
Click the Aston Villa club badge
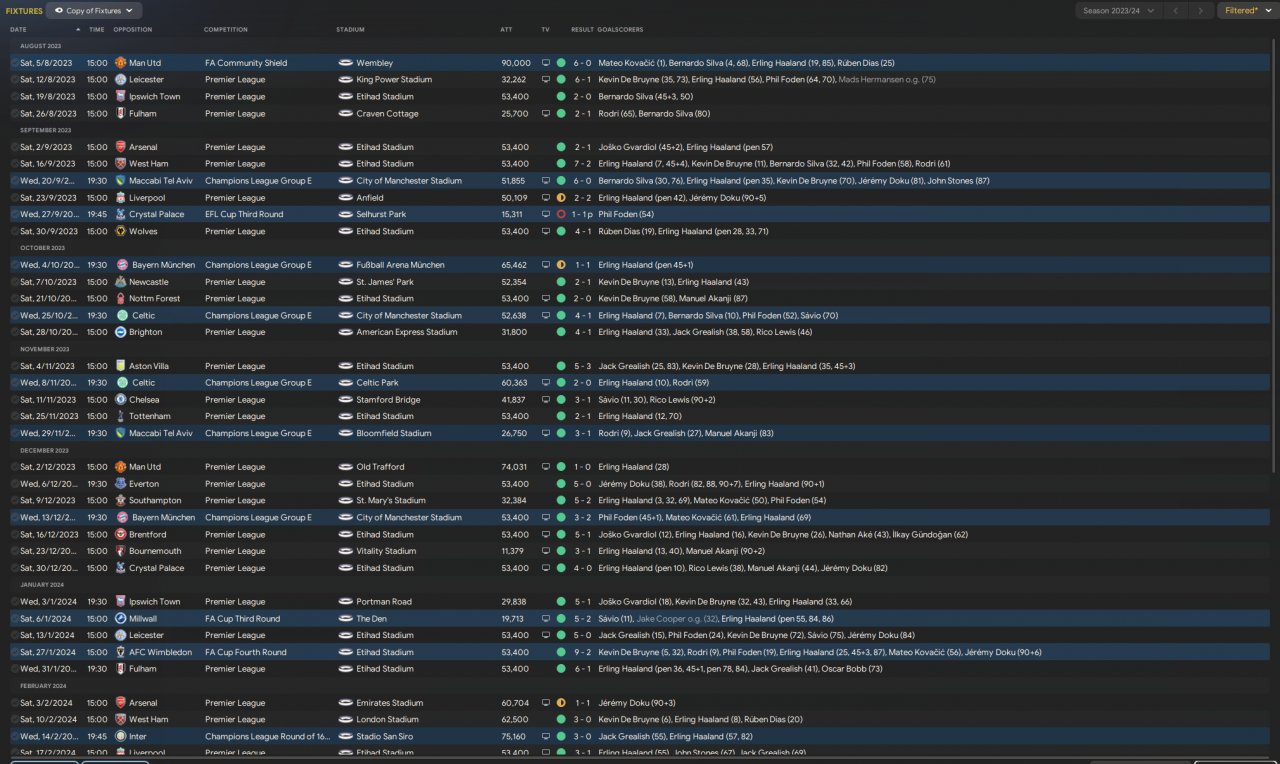[120, 366]
